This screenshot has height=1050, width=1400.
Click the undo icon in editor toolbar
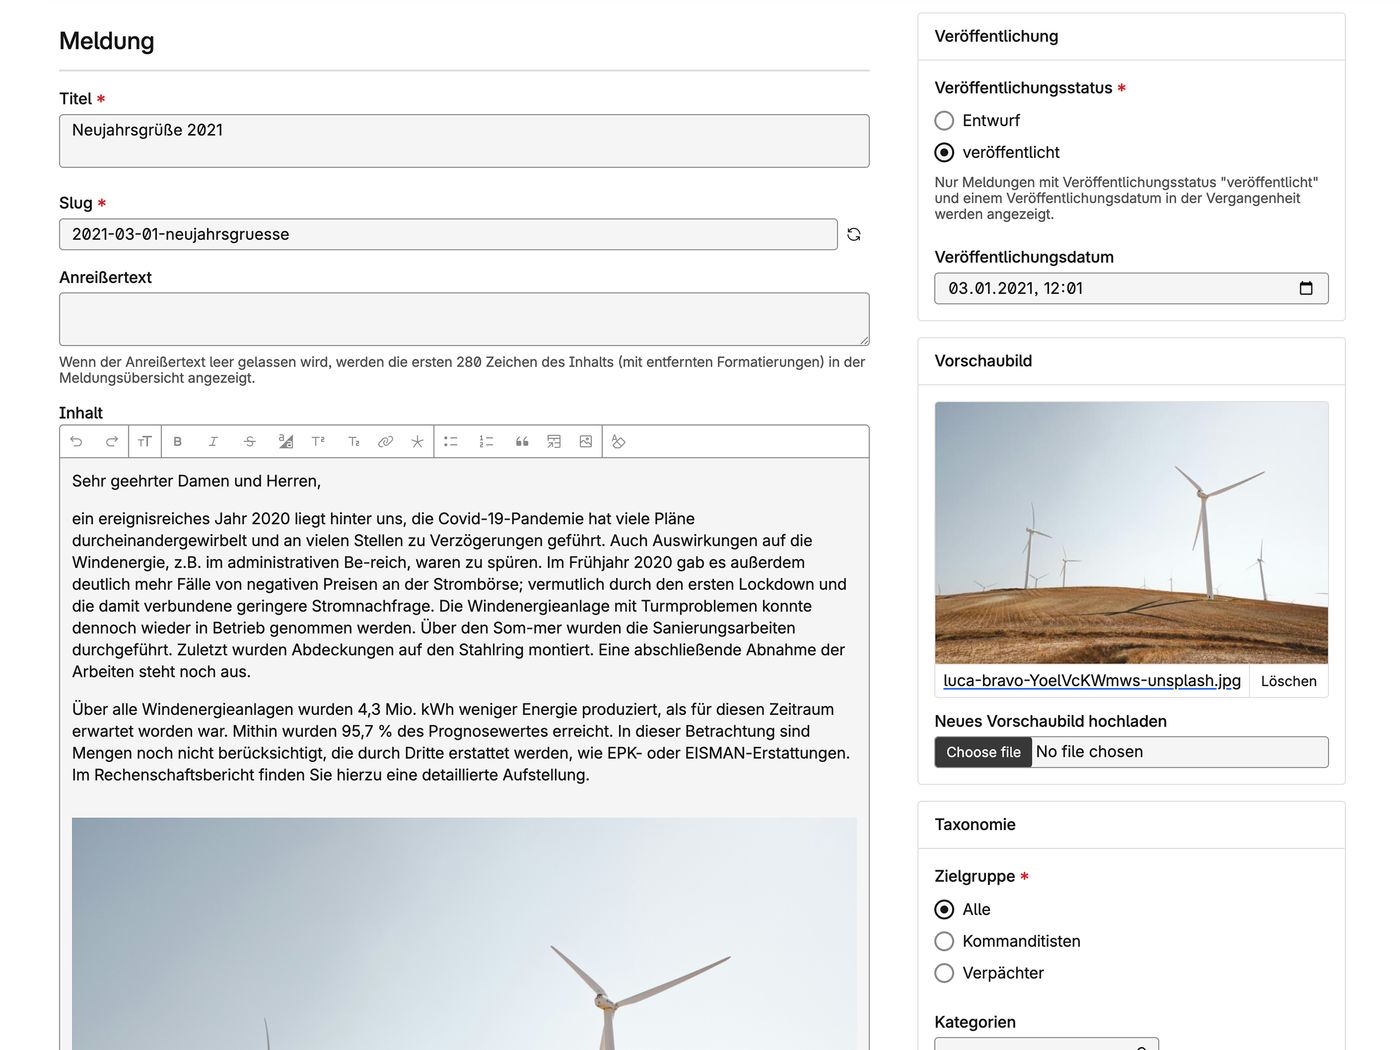(x=76, y=441)
